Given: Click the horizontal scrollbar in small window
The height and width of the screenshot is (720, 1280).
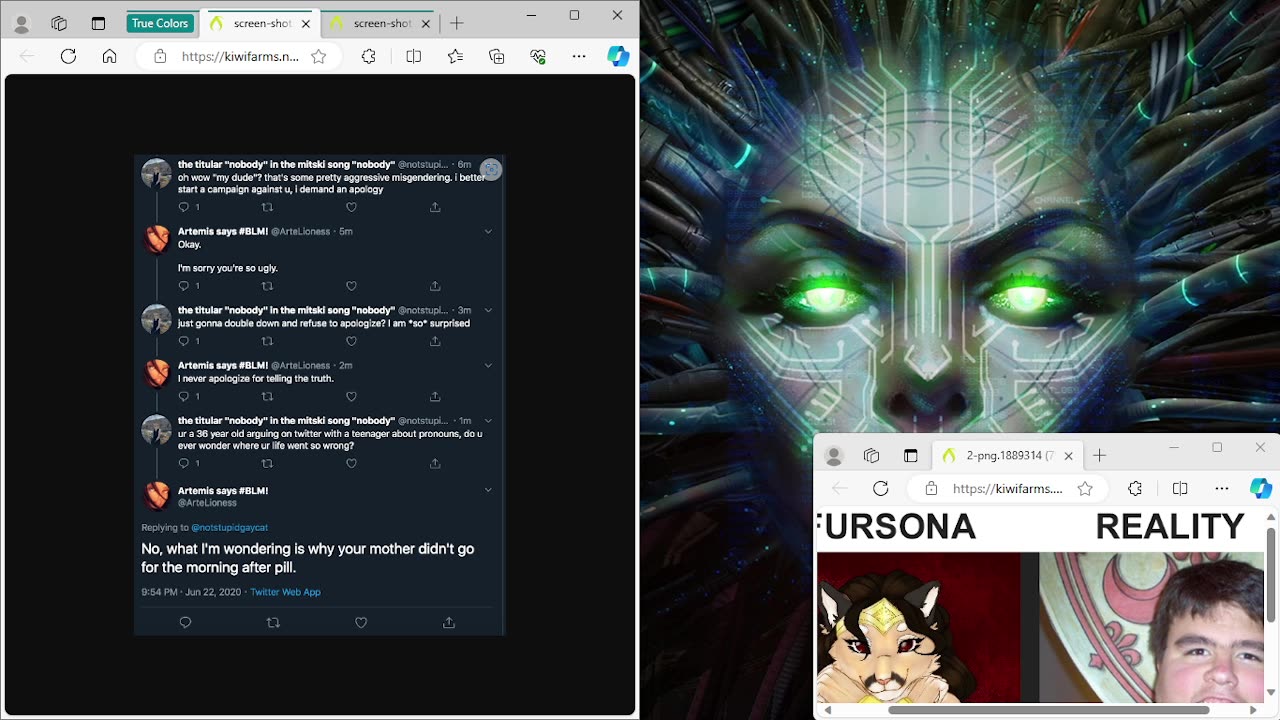Looking at the screenshot, I should [x=1049, y=711].
